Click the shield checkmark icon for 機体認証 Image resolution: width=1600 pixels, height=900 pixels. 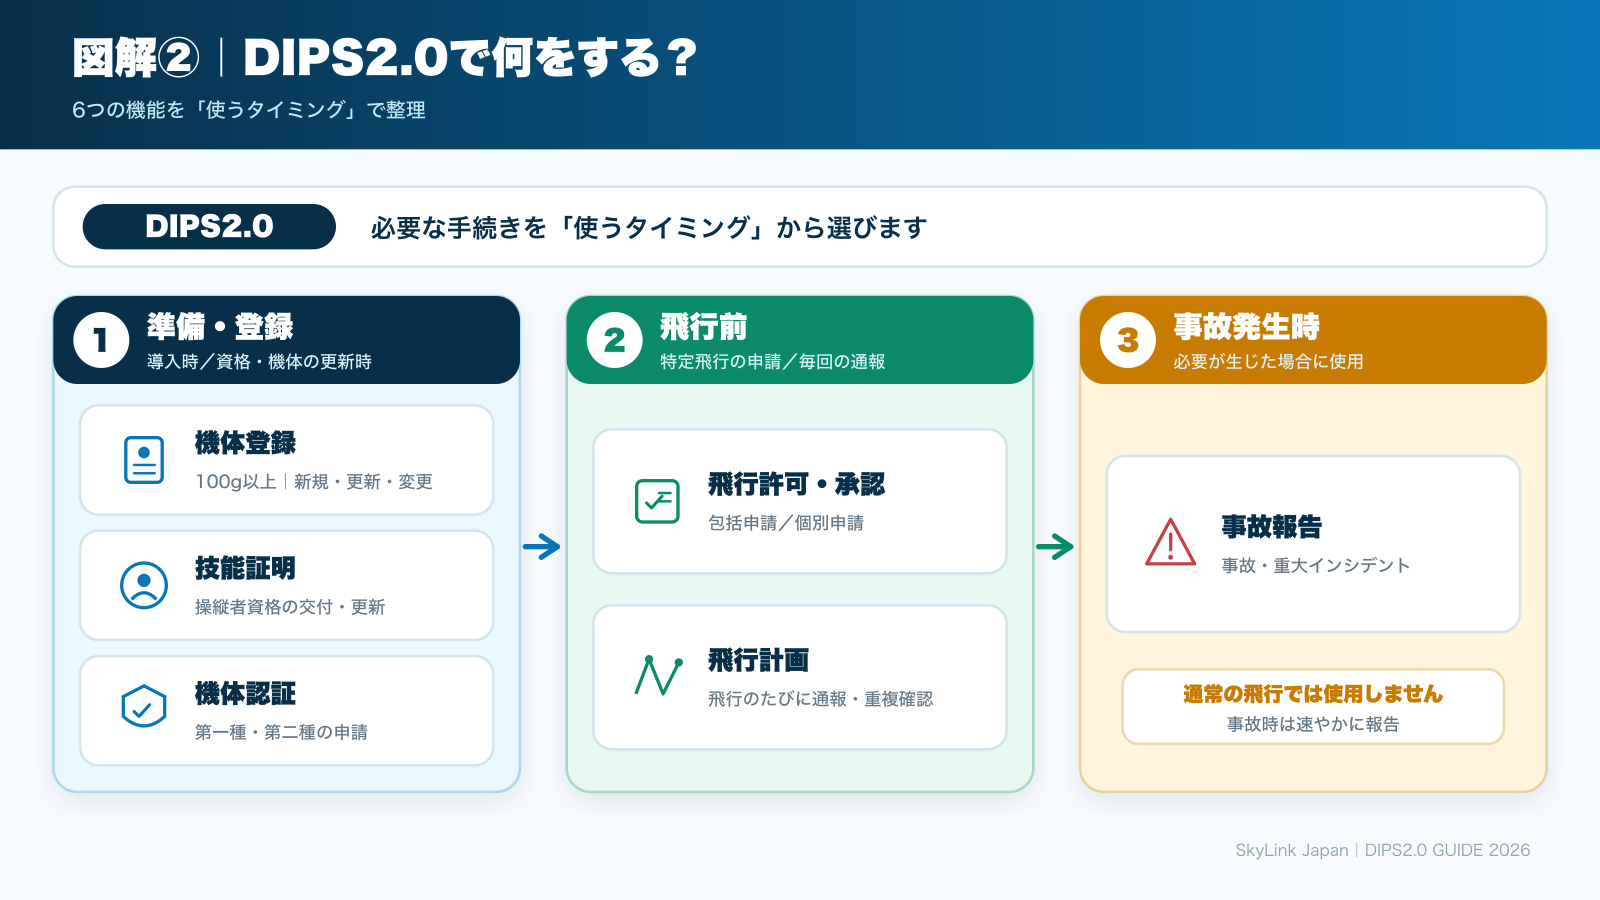click(144, 707)
